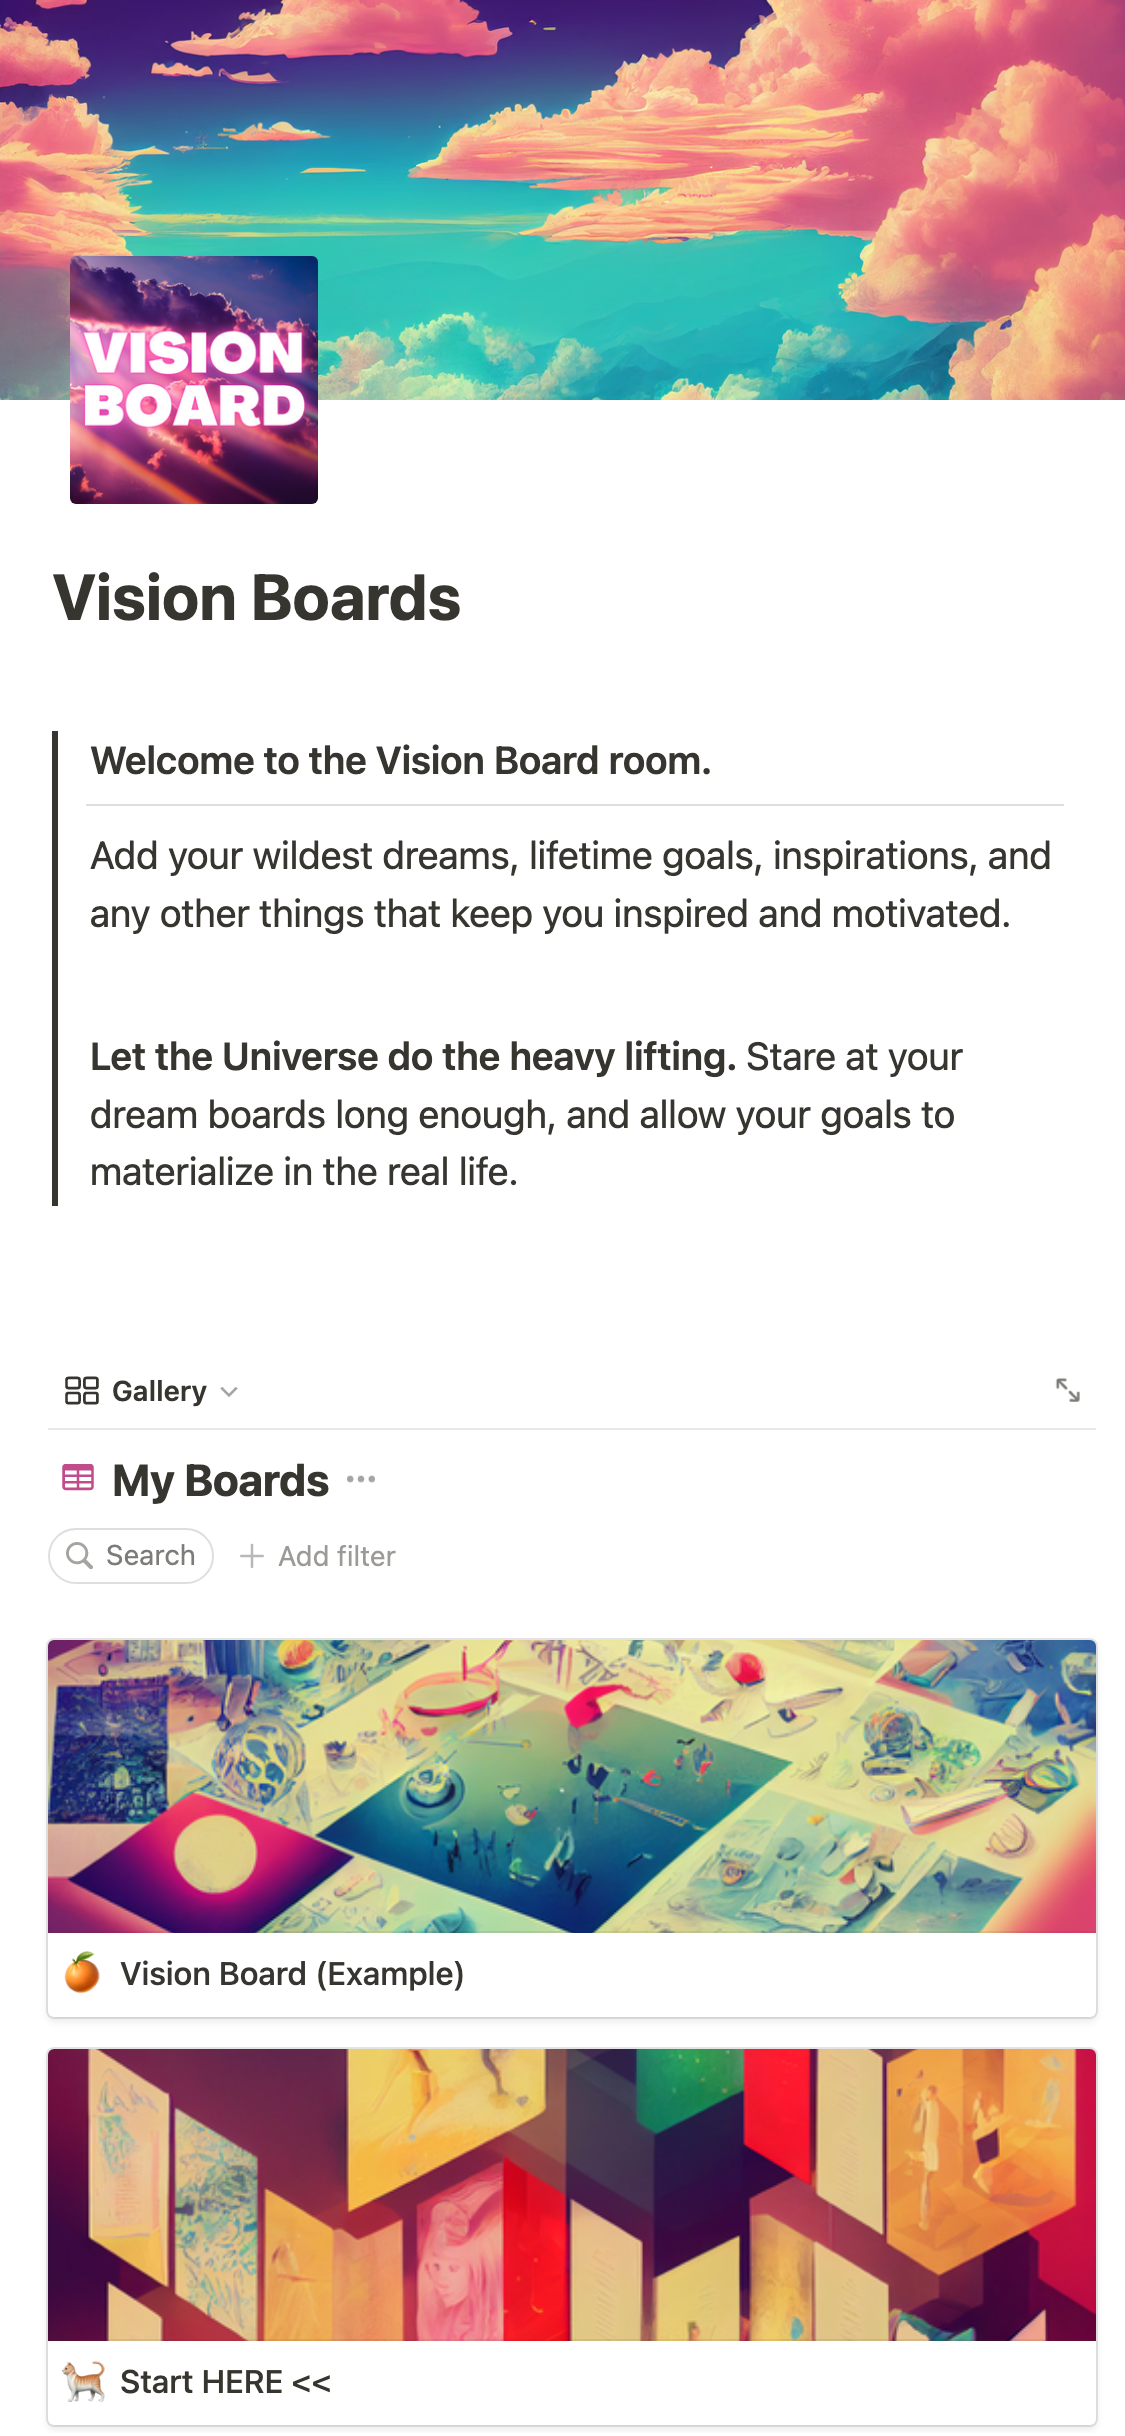Screen dimensions: 1125x2436
Task: Open the Start HERE << card title
Action: coord(225,2382)
